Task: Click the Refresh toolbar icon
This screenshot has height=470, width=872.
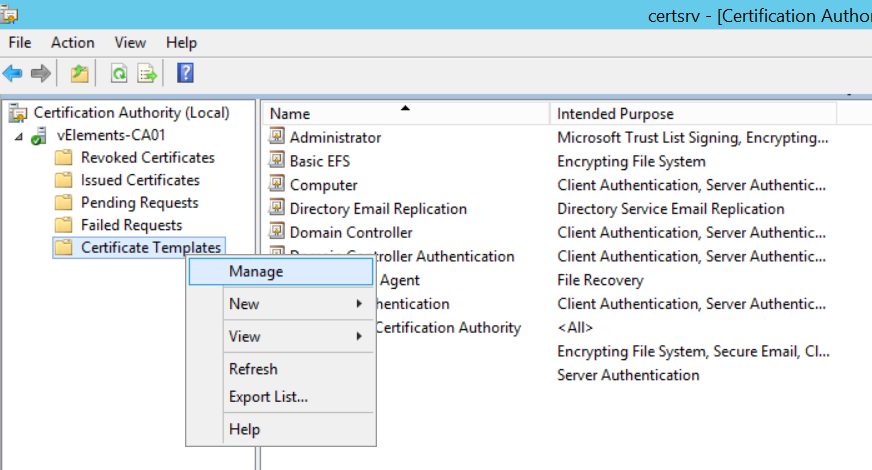Action: 119,73
